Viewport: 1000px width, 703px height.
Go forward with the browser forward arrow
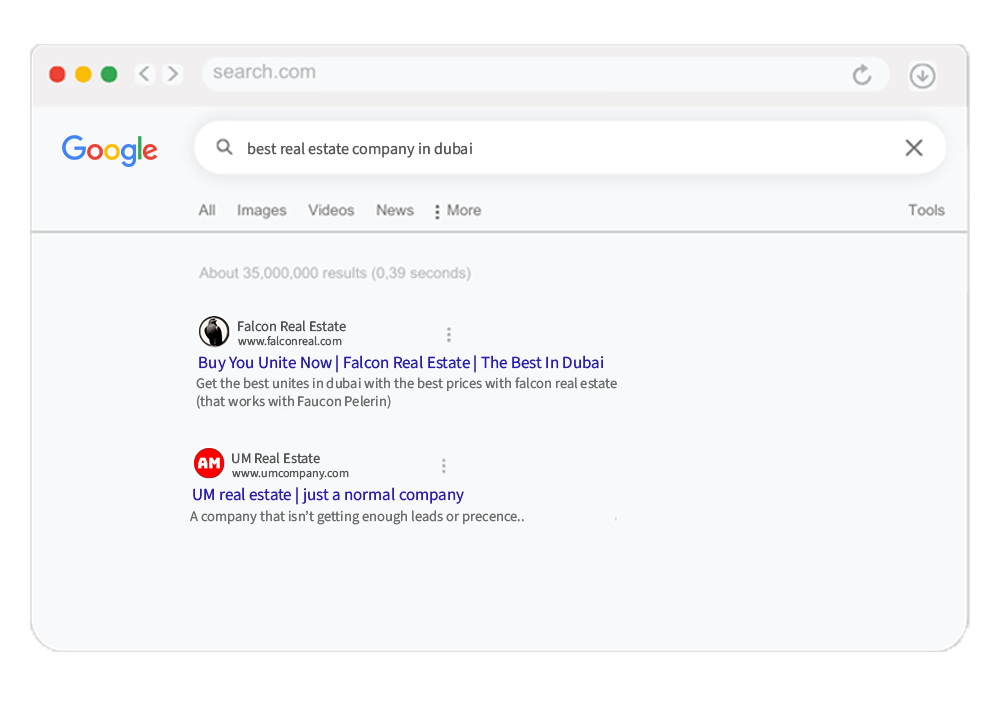click(x=173, y=74)
